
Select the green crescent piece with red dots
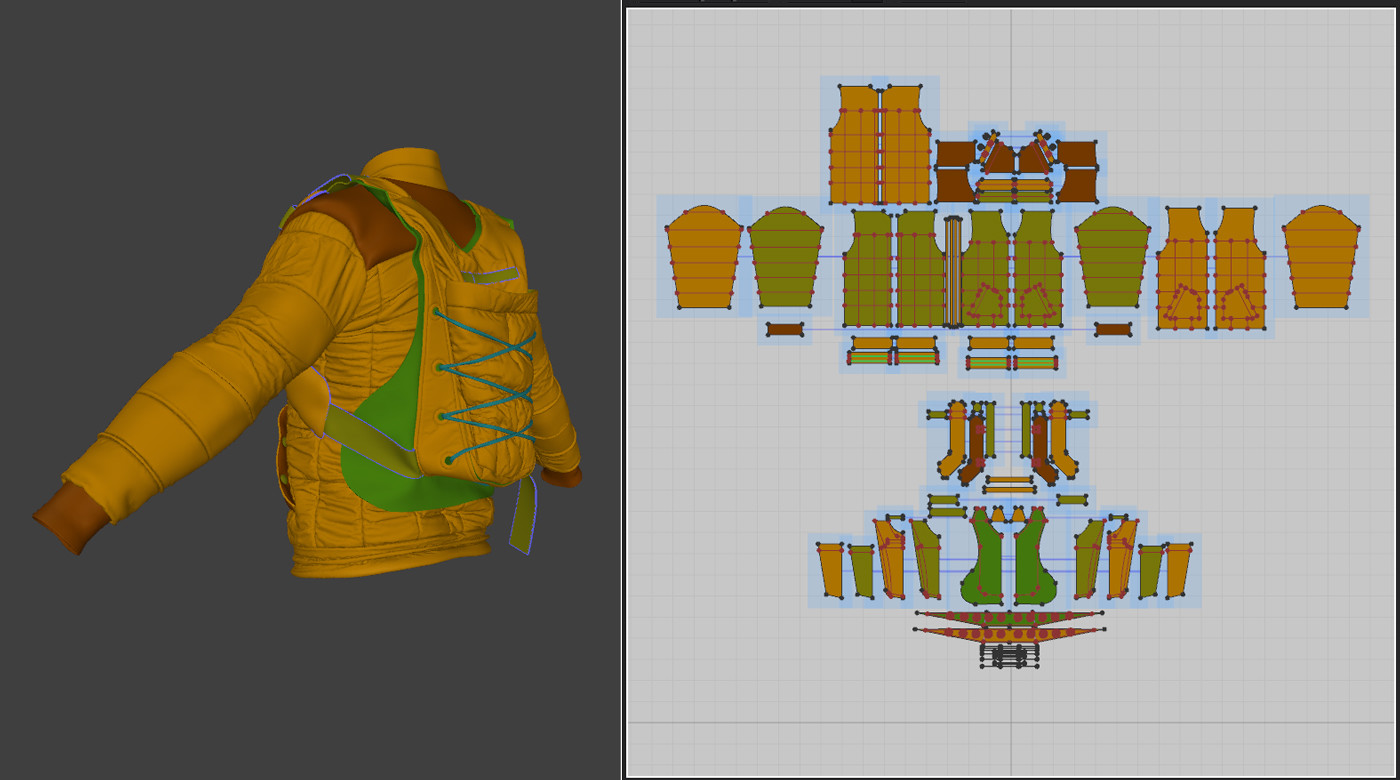click(1010, 617)
